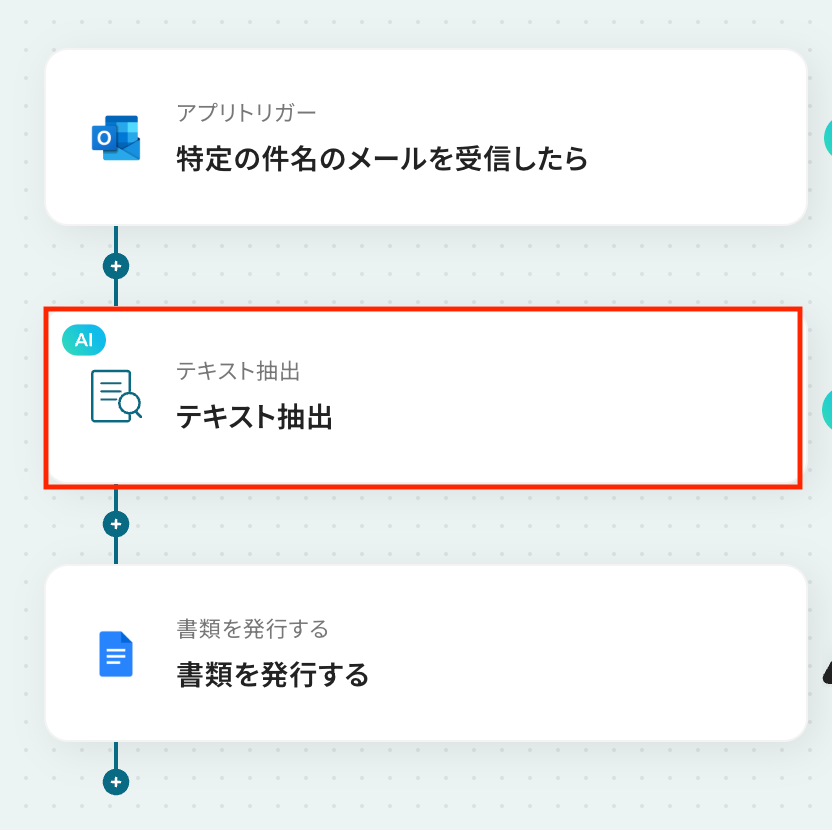The height and width of the screenshot is (830, 832).
Task: Click teal status circle beside テキスト抽出 card
Action: tap(828, 410)
